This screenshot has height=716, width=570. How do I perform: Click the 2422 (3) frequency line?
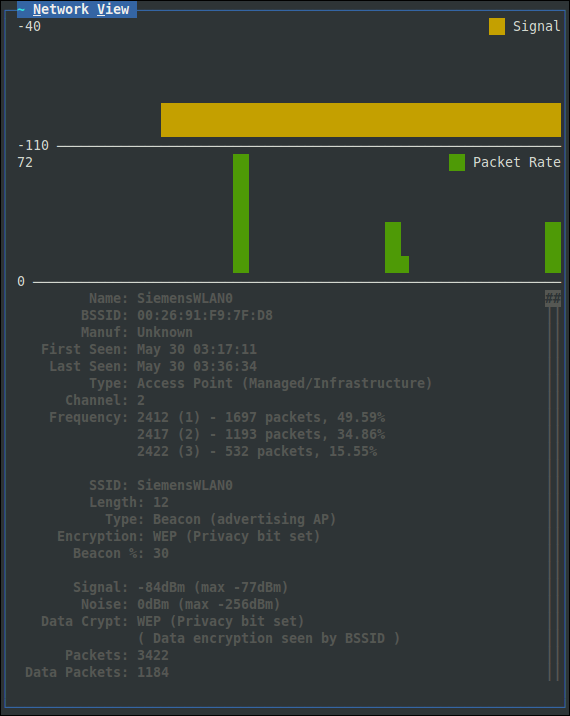[x=257, y=451]
